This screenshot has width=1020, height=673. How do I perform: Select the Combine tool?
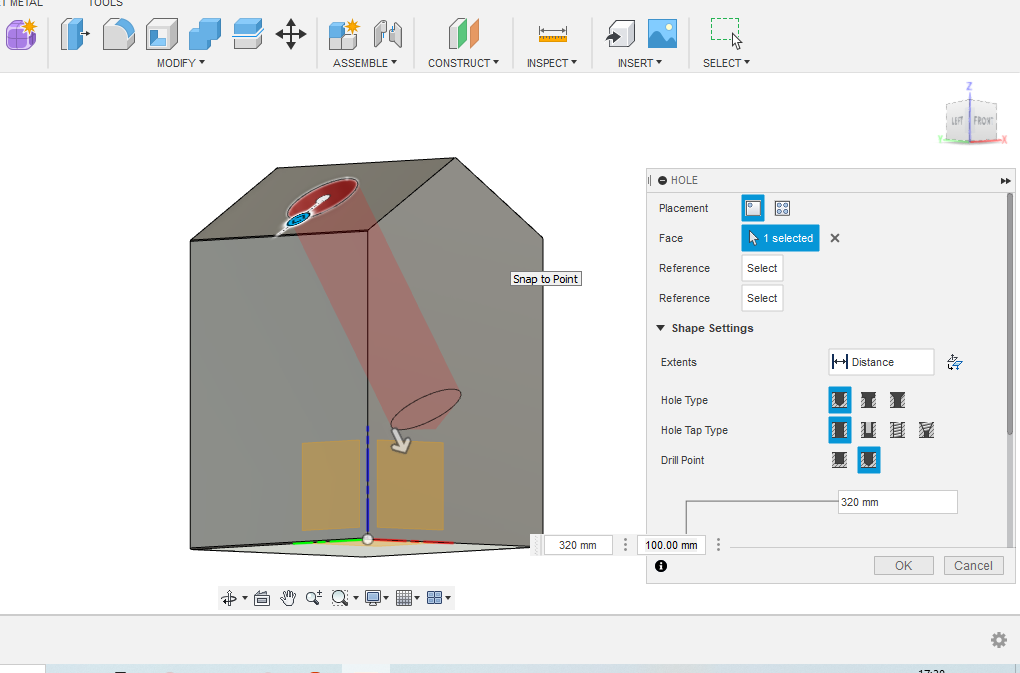coord(204,34)
